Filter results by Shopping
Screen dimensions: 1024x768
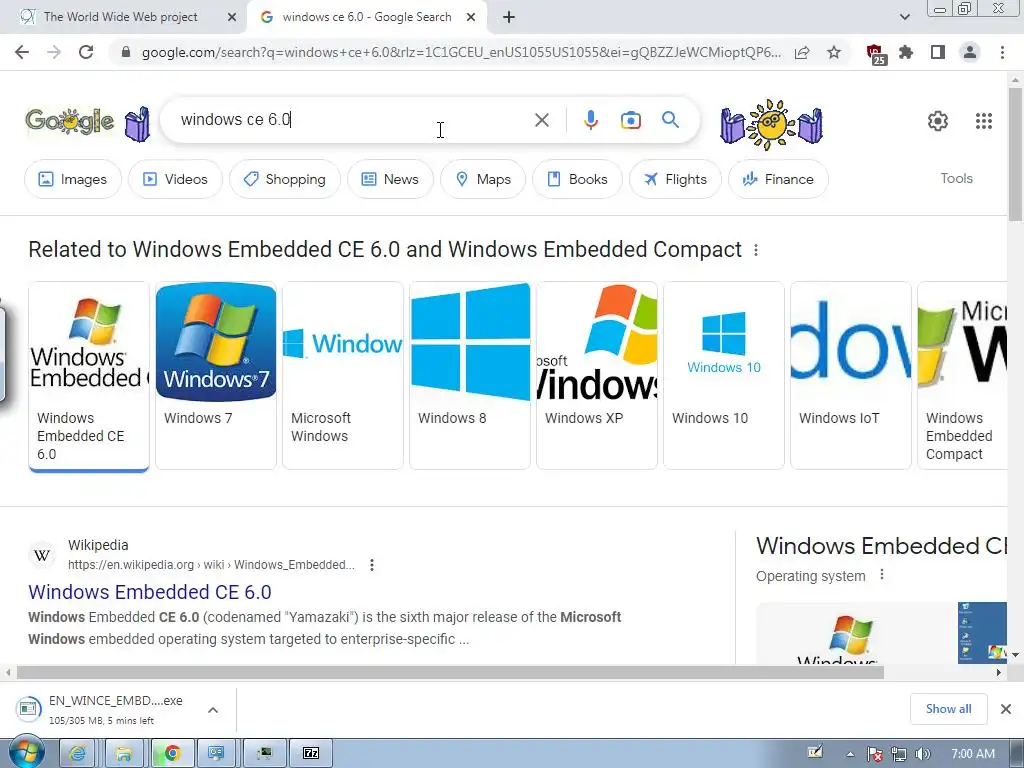coord(285,179)
